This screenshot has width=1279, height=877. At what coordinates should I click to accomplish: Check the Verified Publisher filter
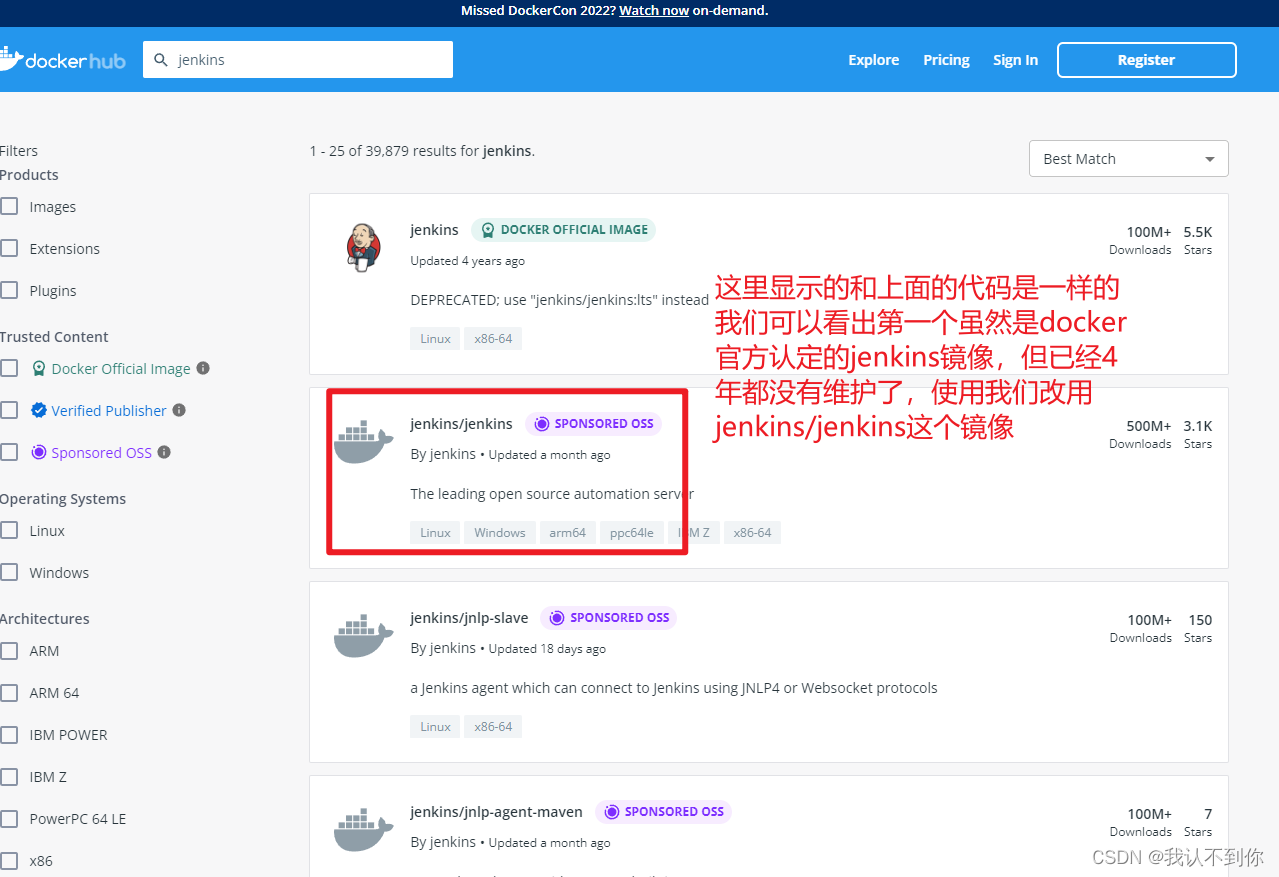pos(9,410)
